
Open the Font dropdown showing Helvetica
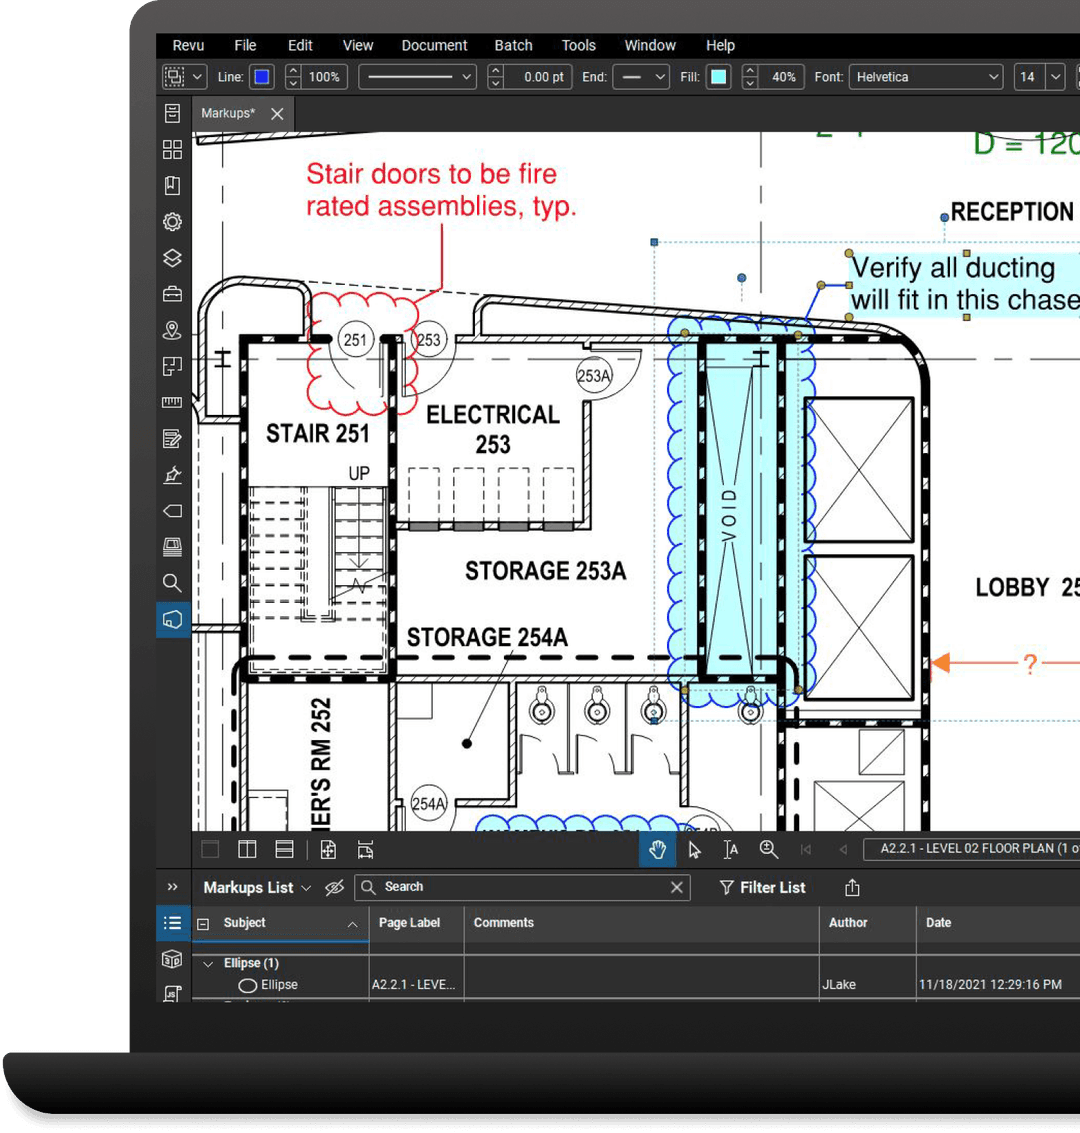point(926,77)
